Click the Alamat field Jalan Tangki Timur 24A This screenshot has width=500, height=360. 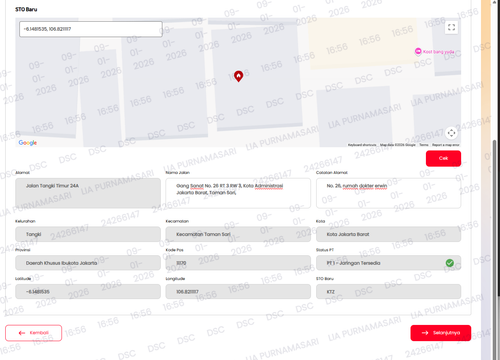click(88, 193)
